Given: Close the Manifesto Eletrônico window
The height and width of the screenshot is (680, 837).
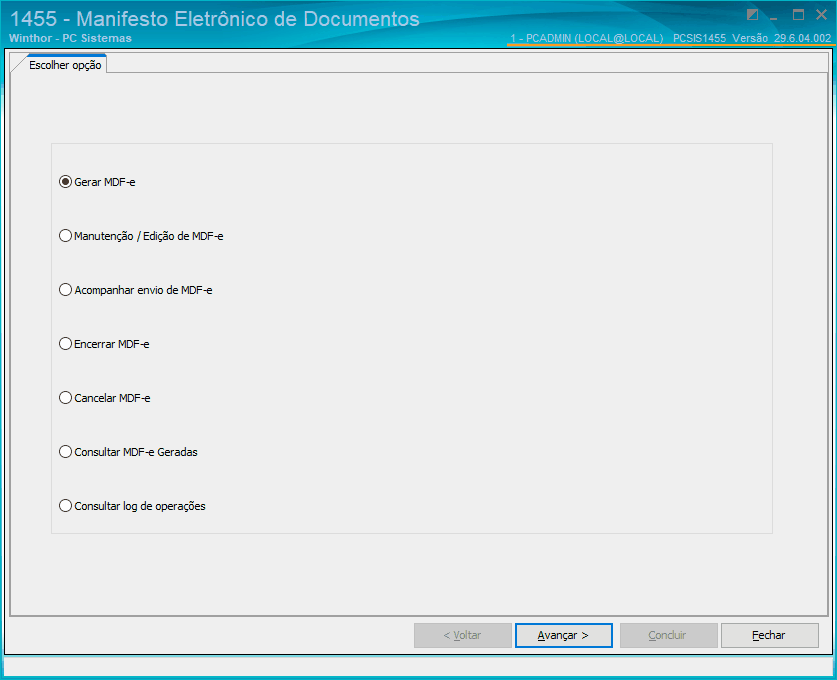Looking at the screenshot, I should [822, 14].
